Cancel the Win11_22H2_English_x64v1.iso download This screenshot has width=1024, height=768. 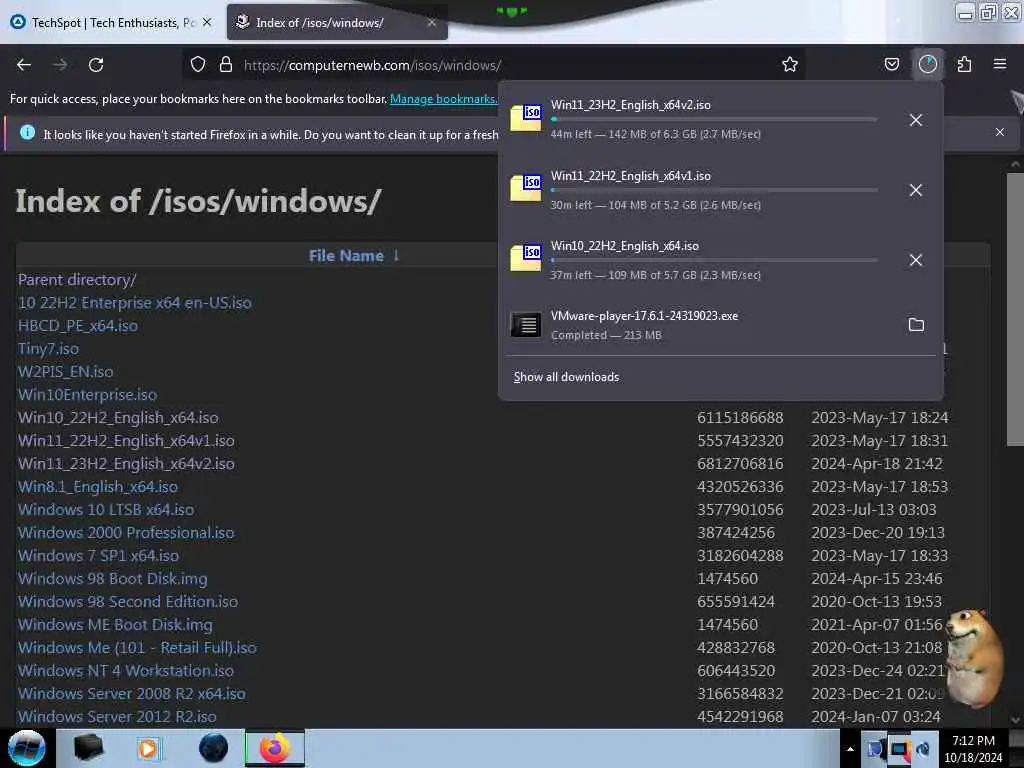tap(916, 190)
